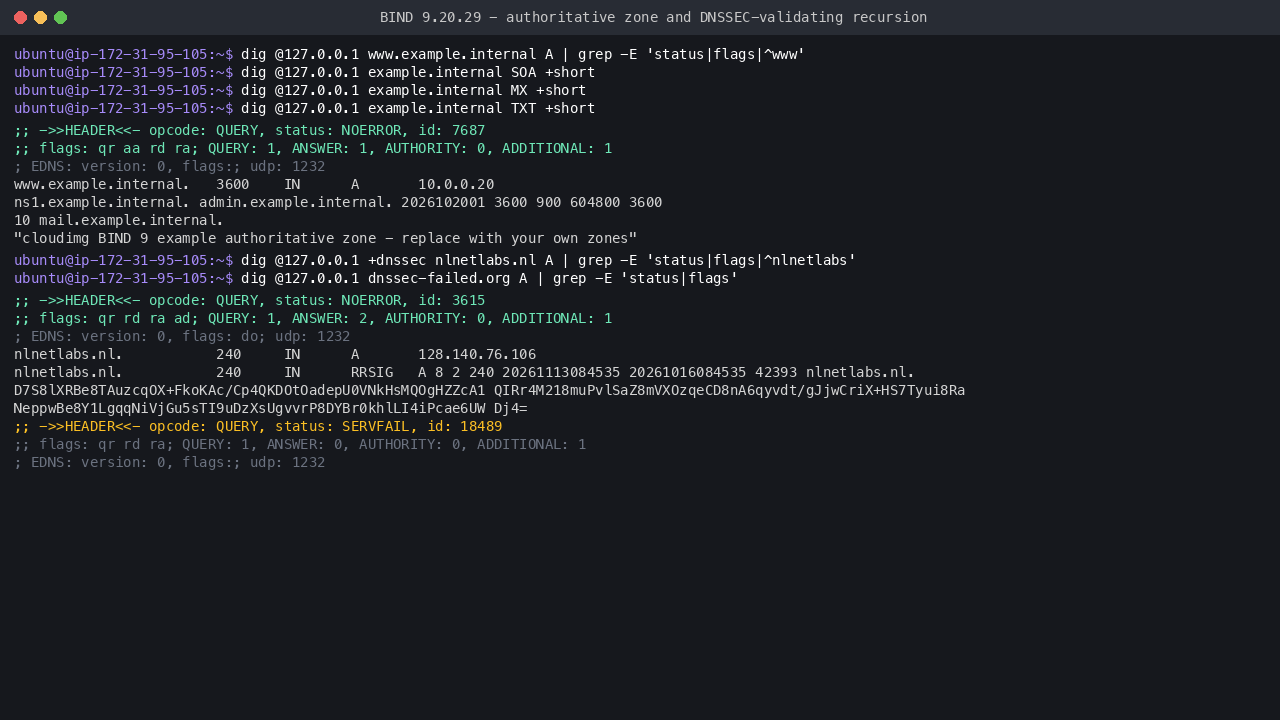This screenshot has width=1280, height=720.
Task: Select the quoted 'cloudimg BIND 9' TXT record
Action: [x=326, y=238]
